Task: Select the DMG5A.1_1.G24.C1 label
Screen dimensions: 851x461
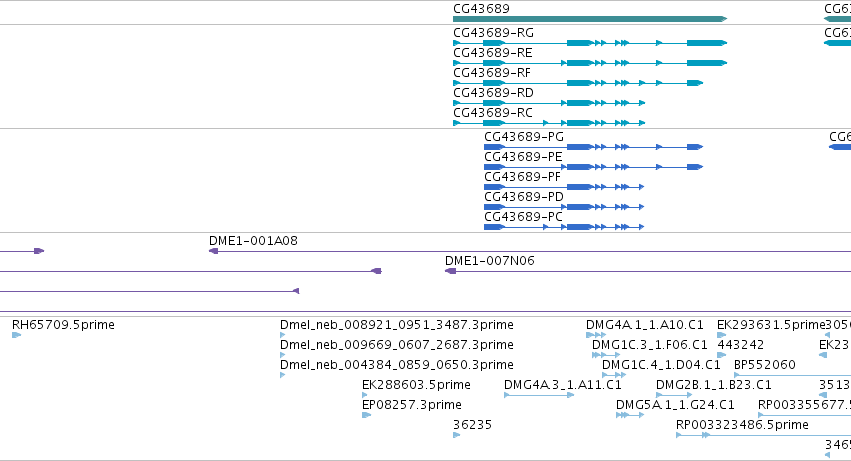Action: (x=675, y=406)
